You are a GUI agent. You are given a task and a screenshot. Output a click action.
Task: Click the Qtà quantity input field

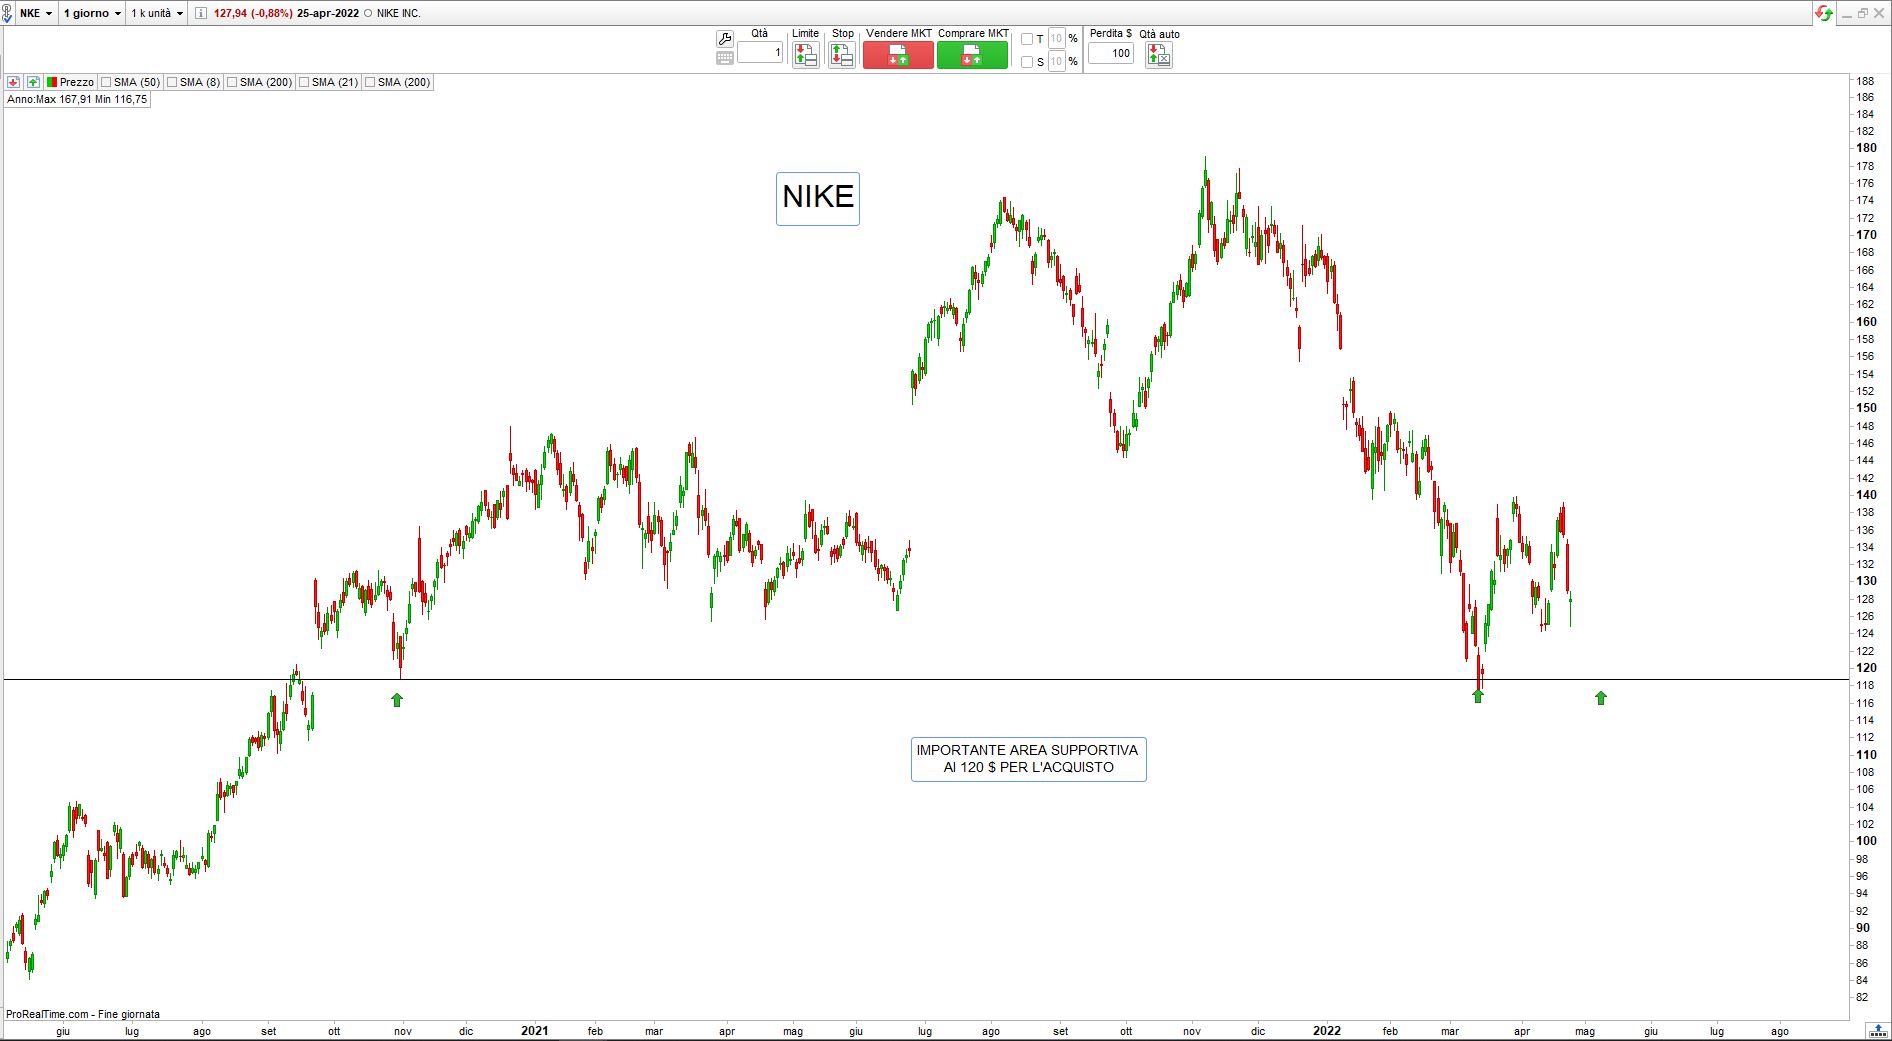760,53
